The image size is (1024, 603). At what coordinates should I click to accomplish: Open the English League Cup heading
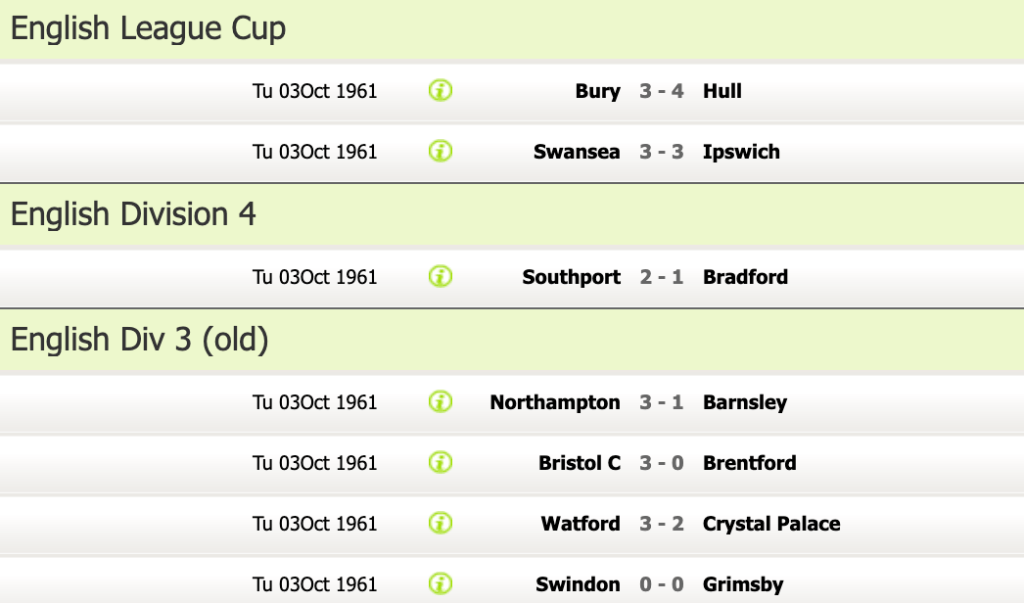(x=148, y=29)
